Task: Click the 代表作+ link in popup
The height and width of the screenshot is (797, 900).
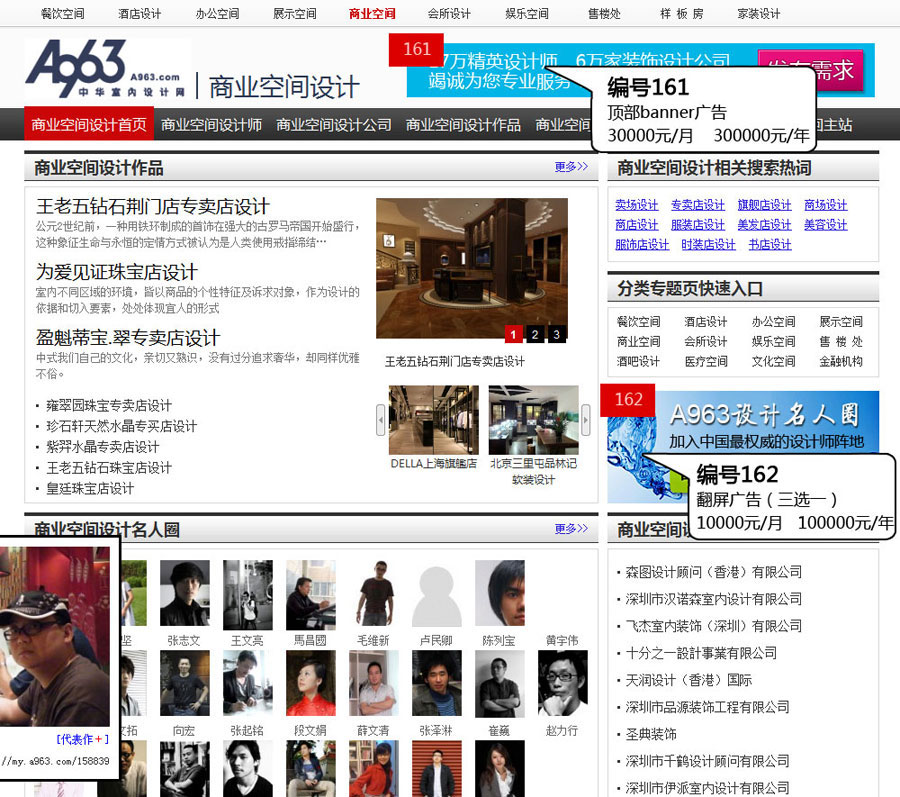Action: click(83, 739)
